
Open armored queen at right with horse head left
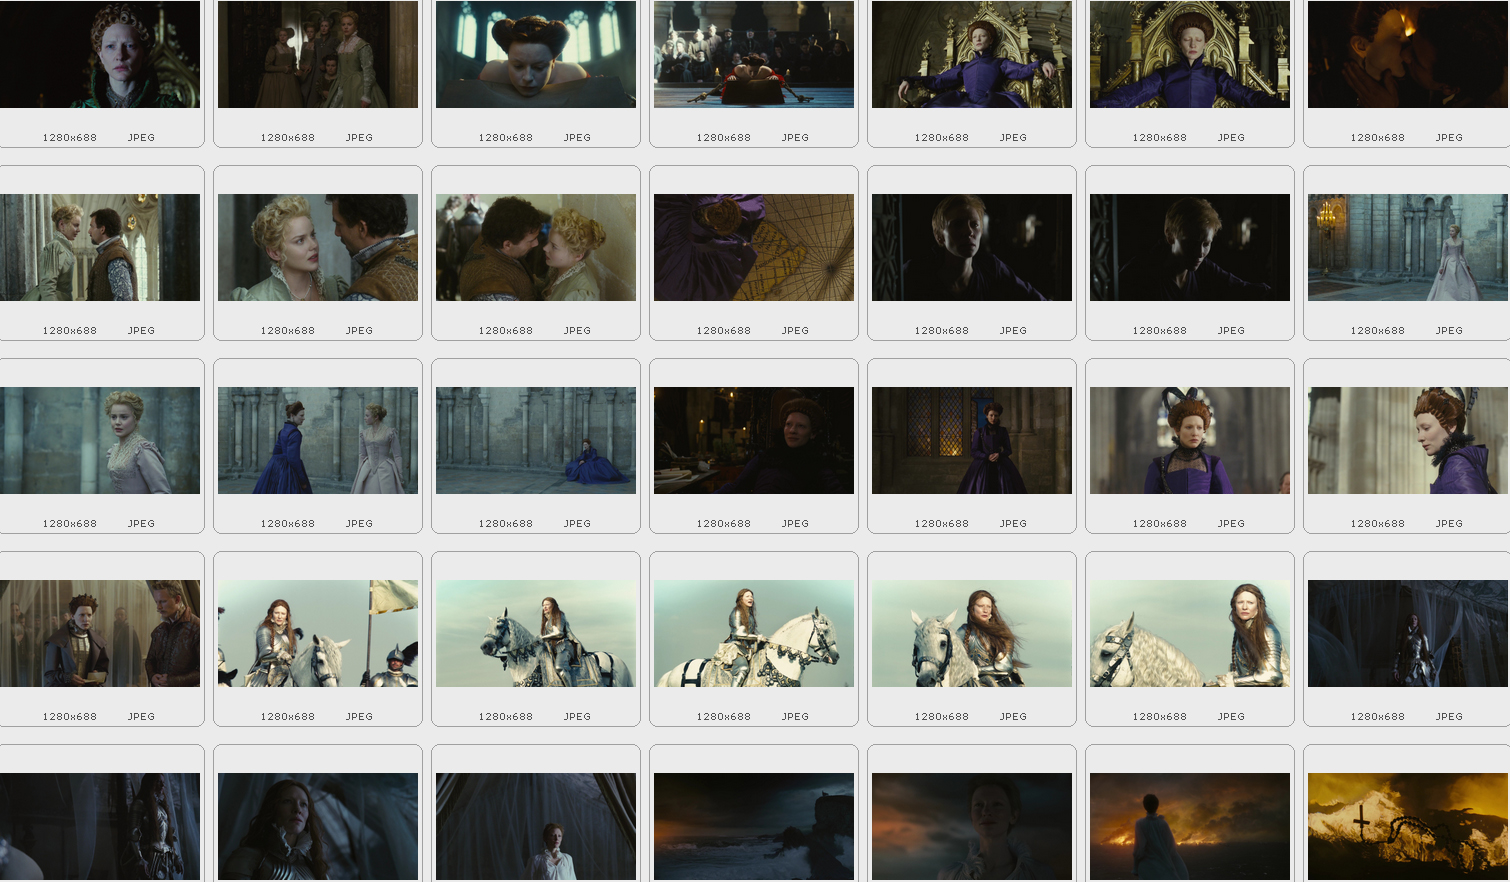(1190, 633)
